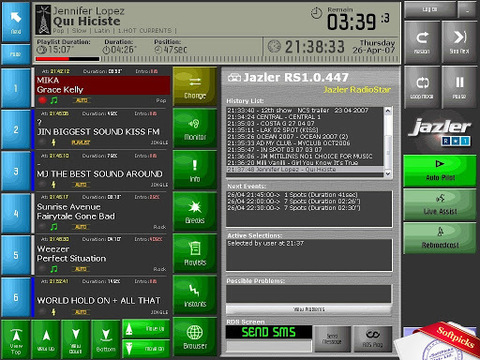Enable Auto Pilot mode

pos(440,171)
